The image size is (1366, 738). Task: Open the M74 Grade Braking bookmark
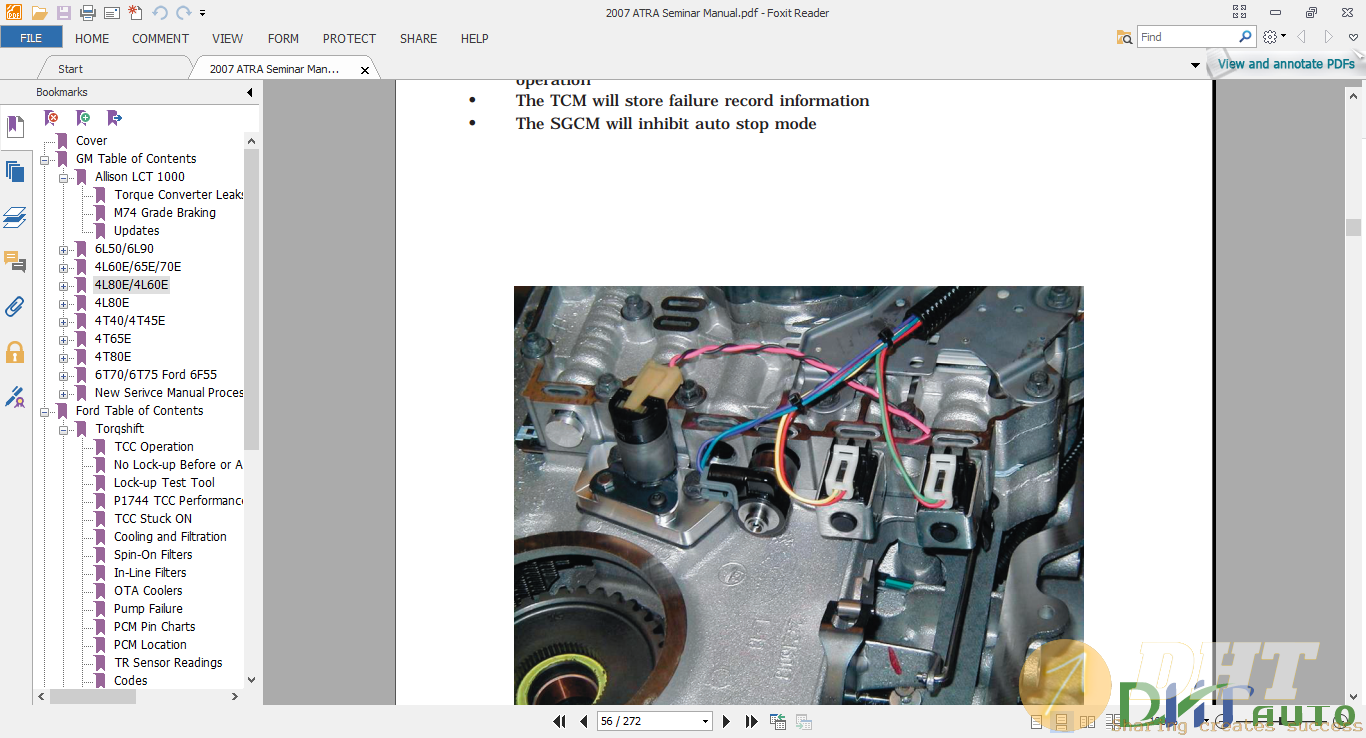pos(165,213)
